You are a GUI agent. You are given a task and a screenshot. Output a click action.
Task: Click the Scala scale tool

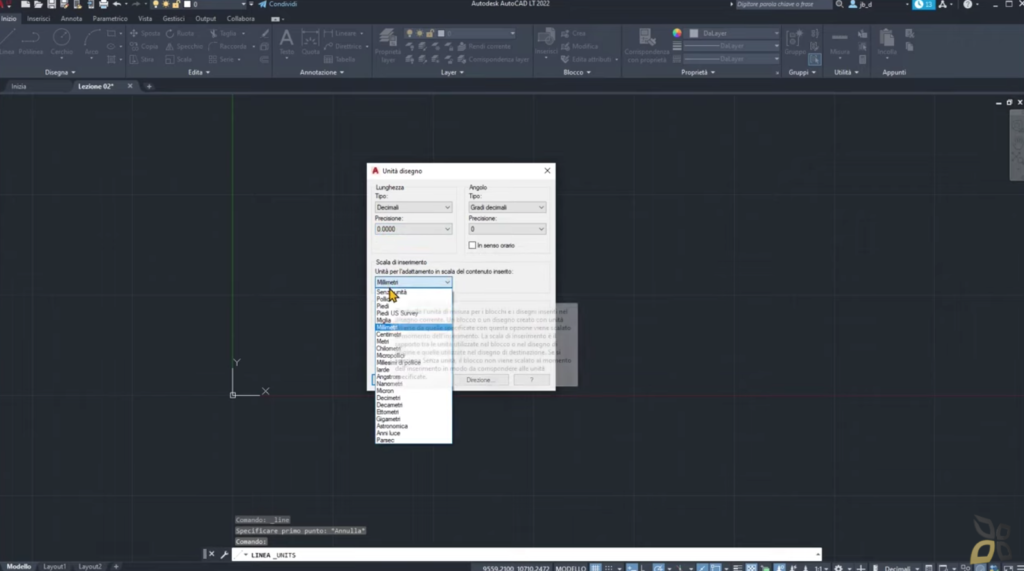(x=180, y=59)
